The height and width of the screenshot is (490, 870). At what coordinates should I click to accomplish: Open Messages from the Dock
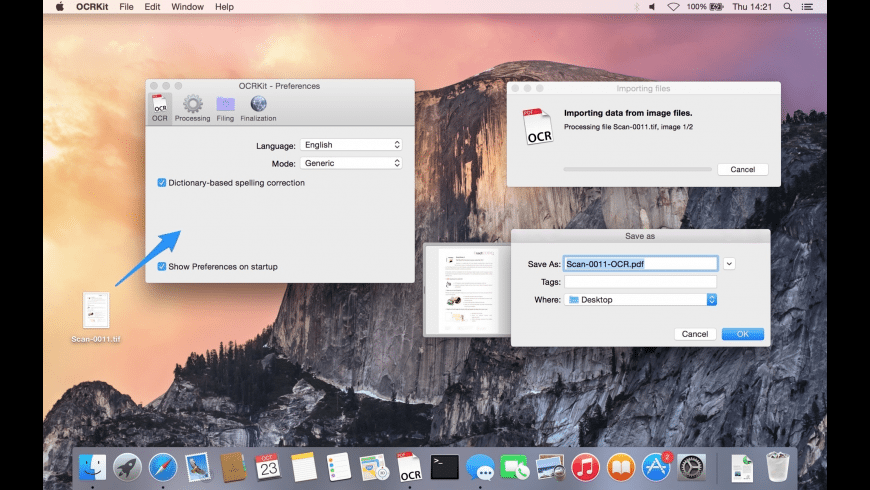[x=480, y=467]
